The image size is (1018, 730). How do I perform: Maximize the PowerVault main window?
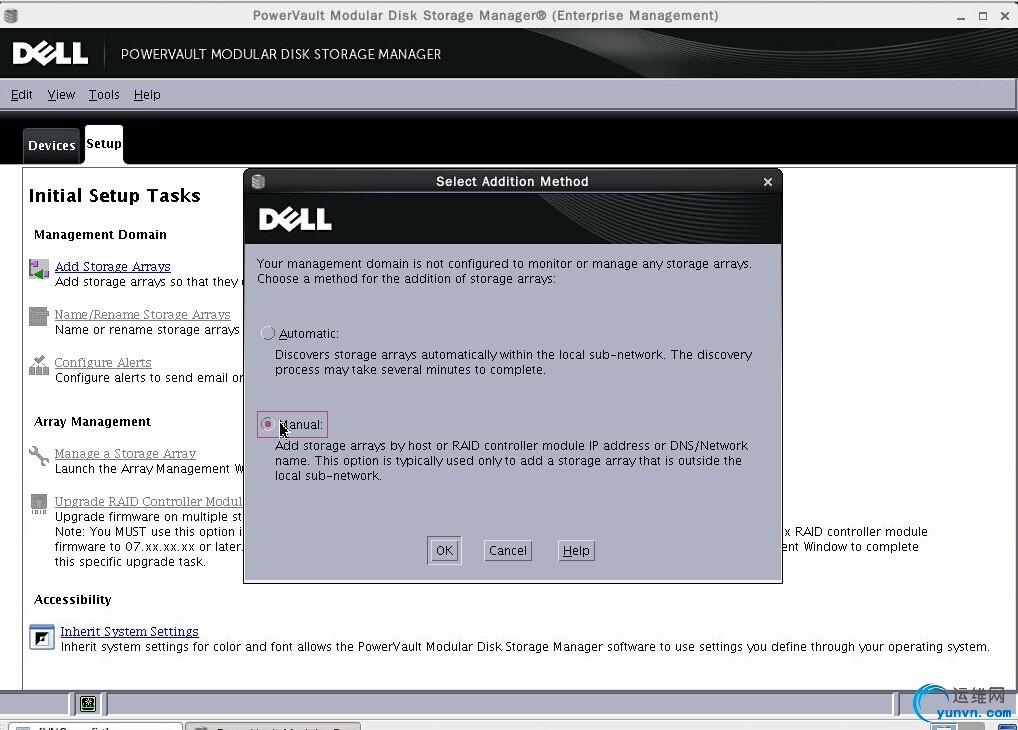point(983,16)
